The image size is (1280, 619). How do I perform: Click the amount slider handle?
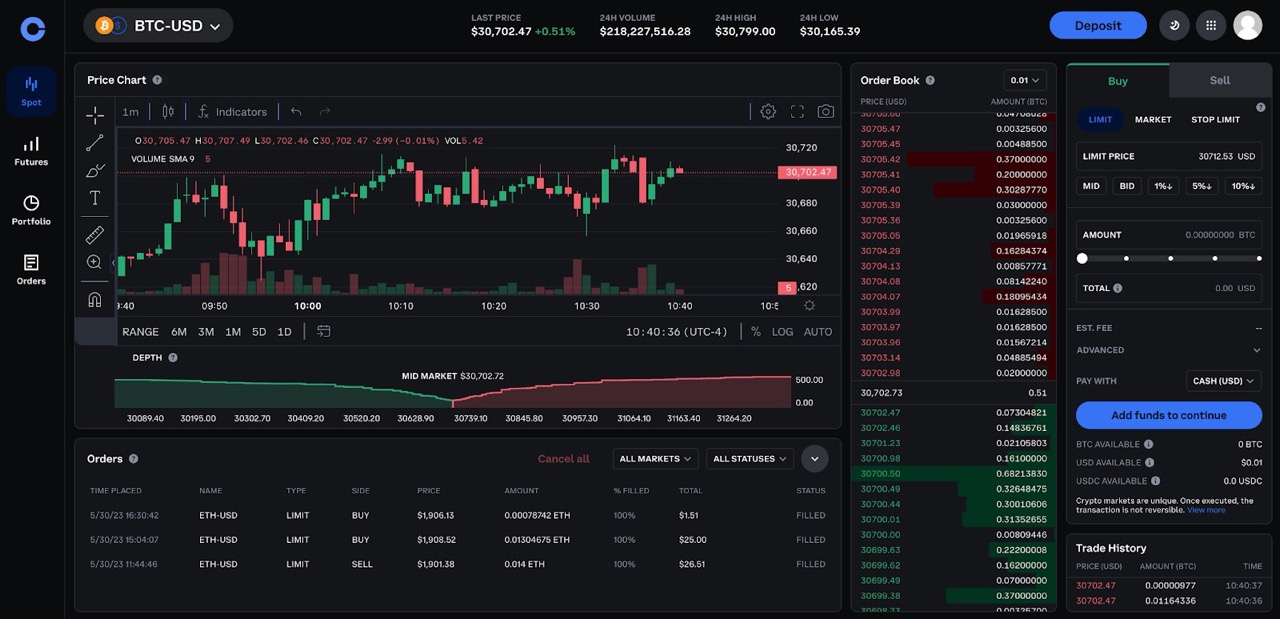(x=1082, y=259)
